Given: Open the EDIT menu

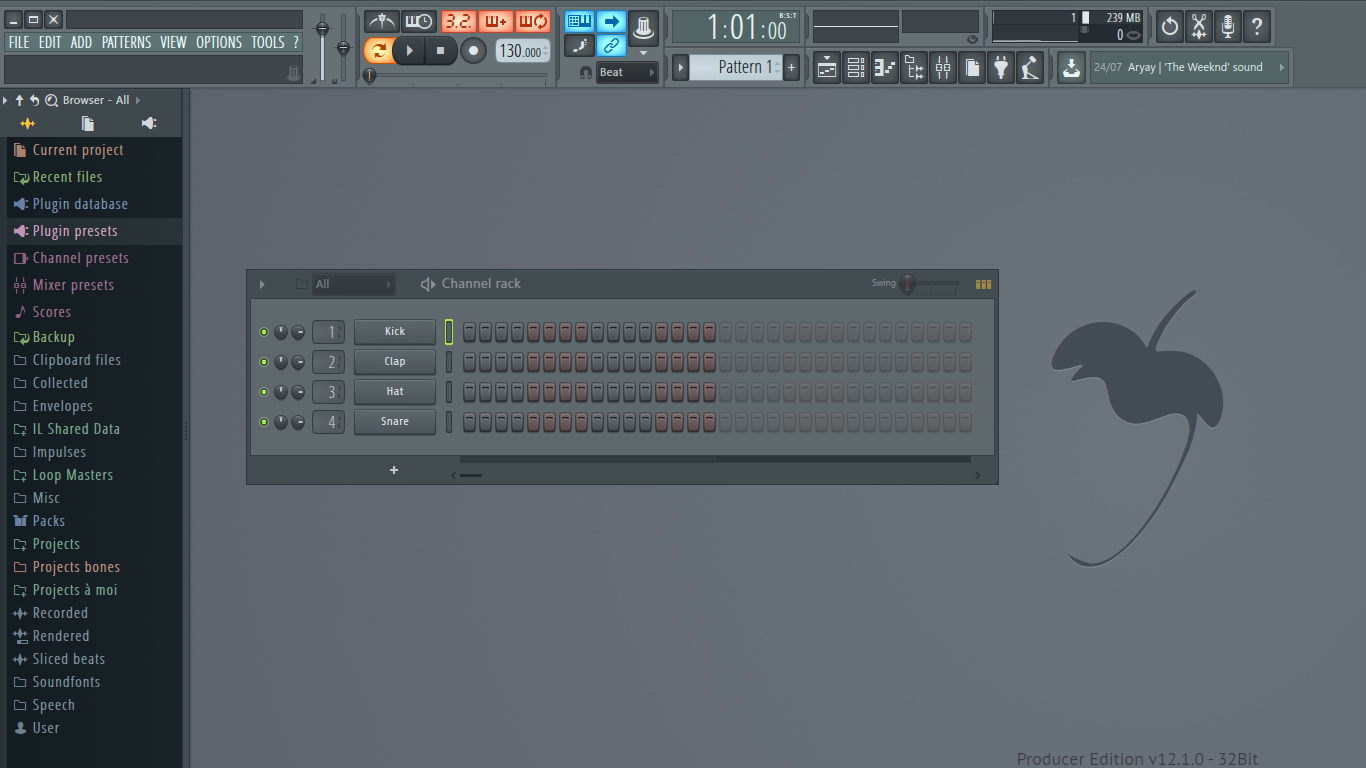Looking at the screenshot, I should pos(50,42).
